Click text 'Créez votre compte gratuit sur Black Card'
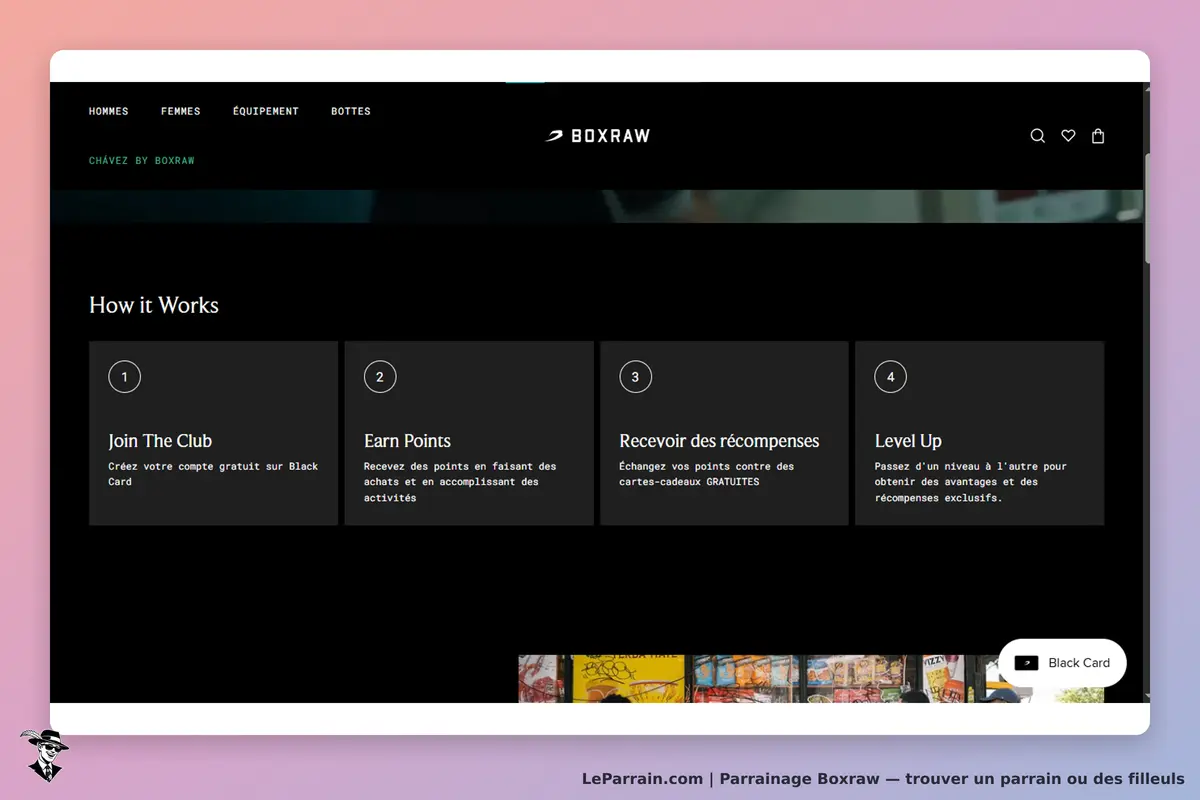The width and height of the screenshot is (1200, 800). tap(213, 474)
